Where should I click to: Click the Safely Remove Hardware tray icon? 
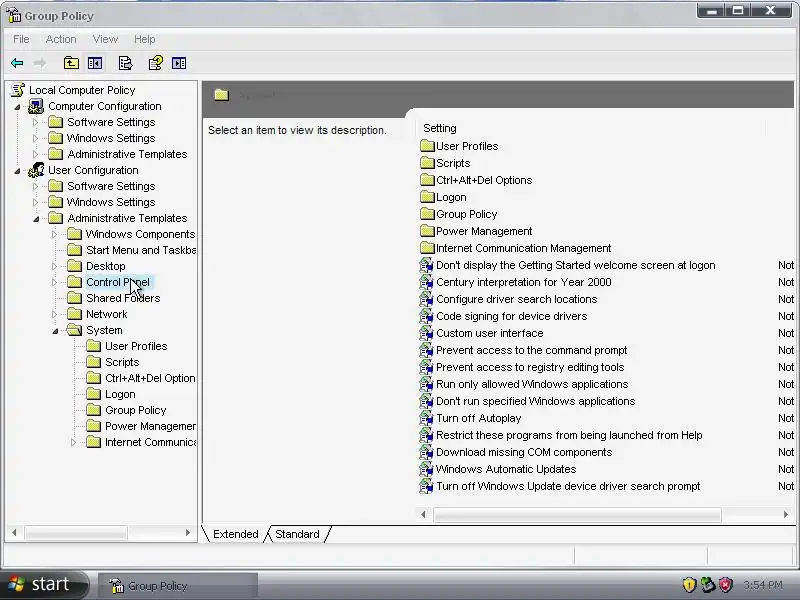pos(708,585)
